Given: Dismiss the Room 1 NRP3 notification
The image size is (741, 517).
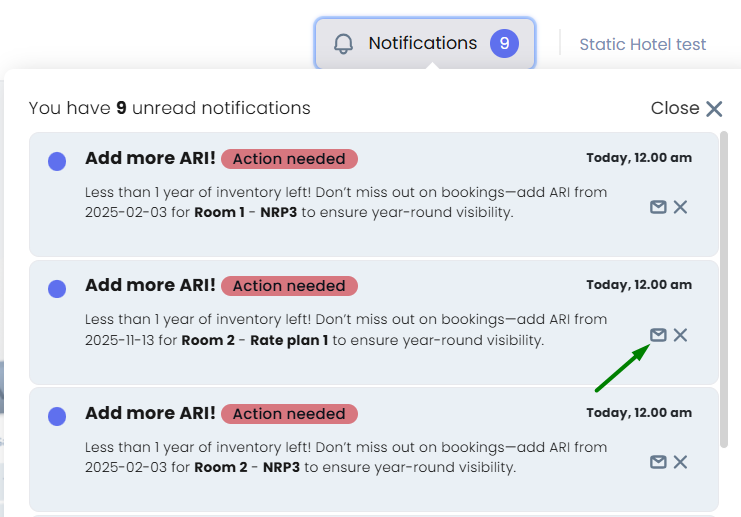Looking at the screenshot, I should pos(680,207).
